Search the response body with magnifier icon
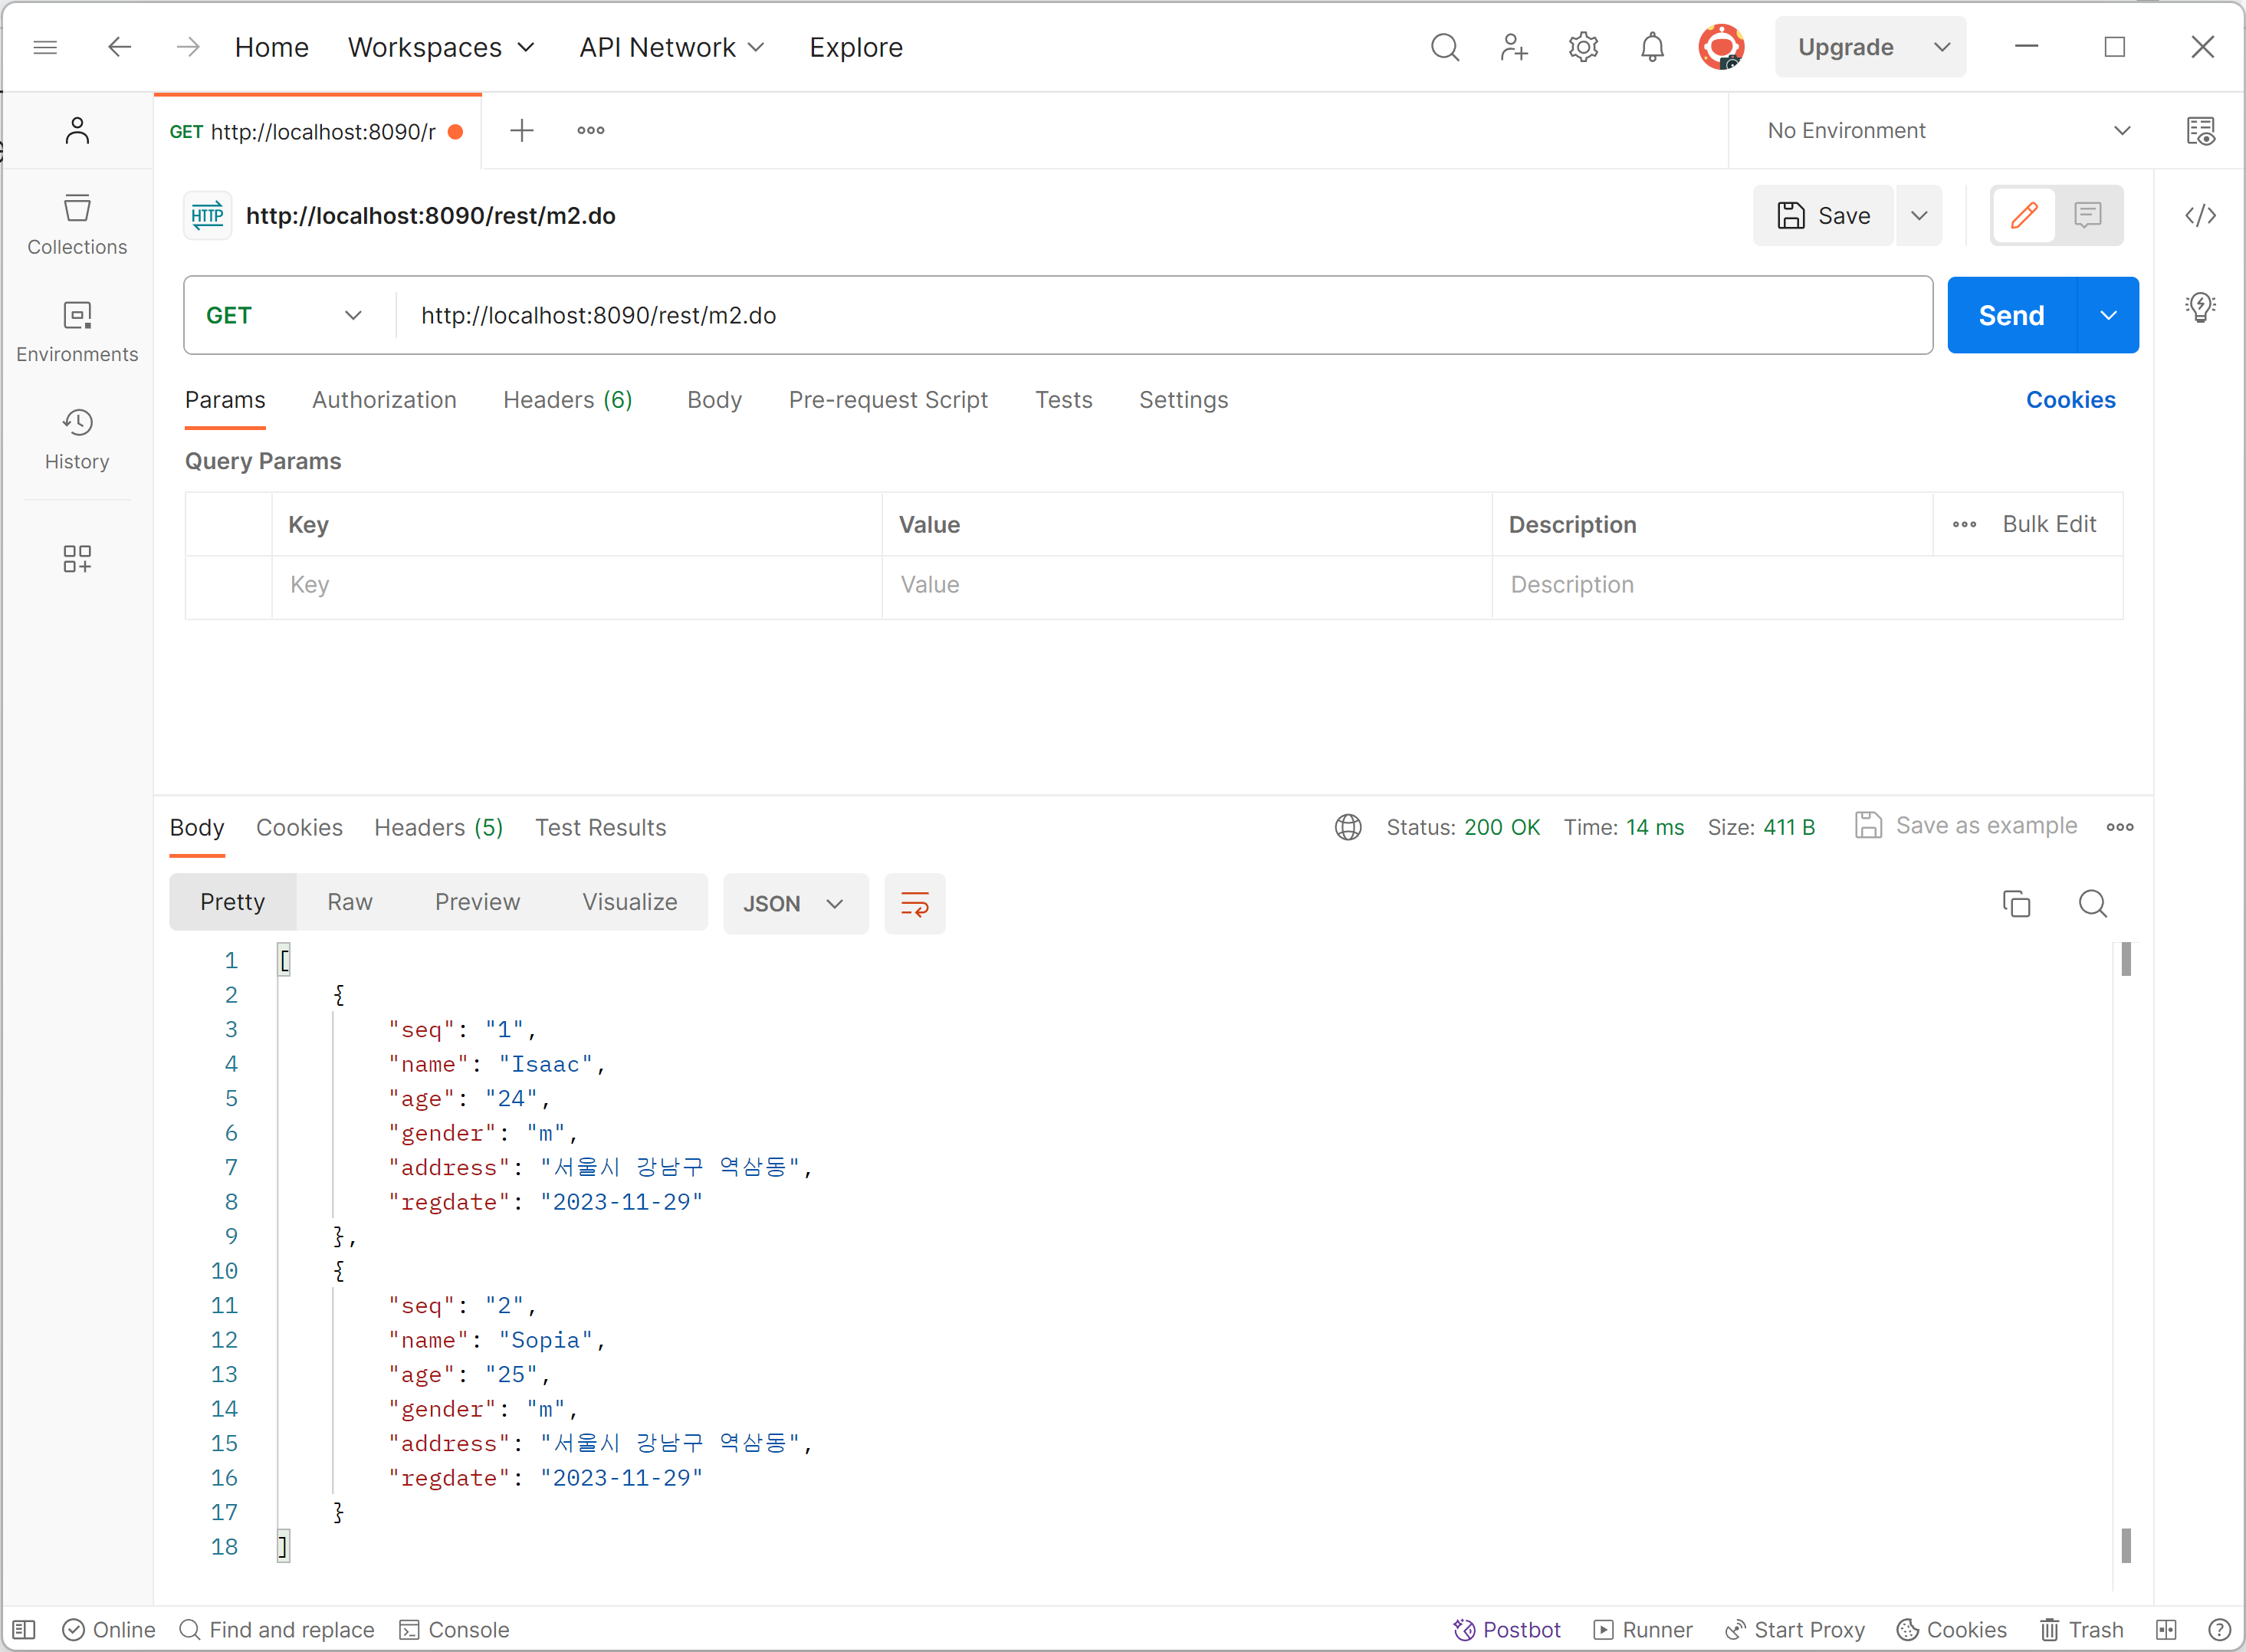Image resolution: width=2246 pixels, height=1652 pixels. [2092, 904]
